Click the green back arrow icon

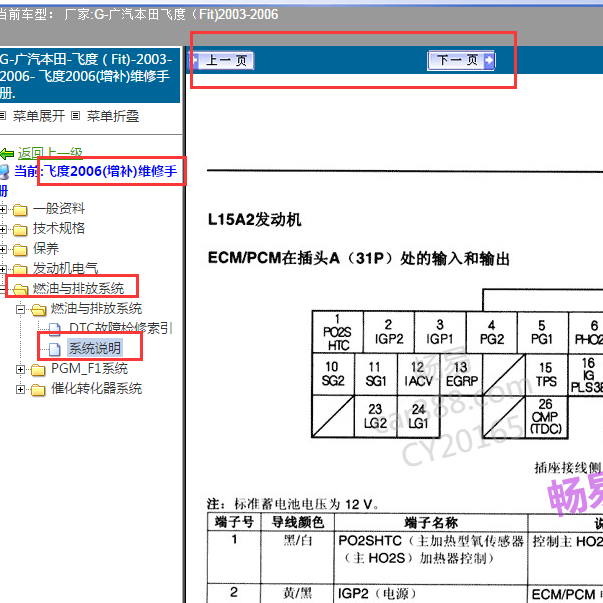click(7, 154)
